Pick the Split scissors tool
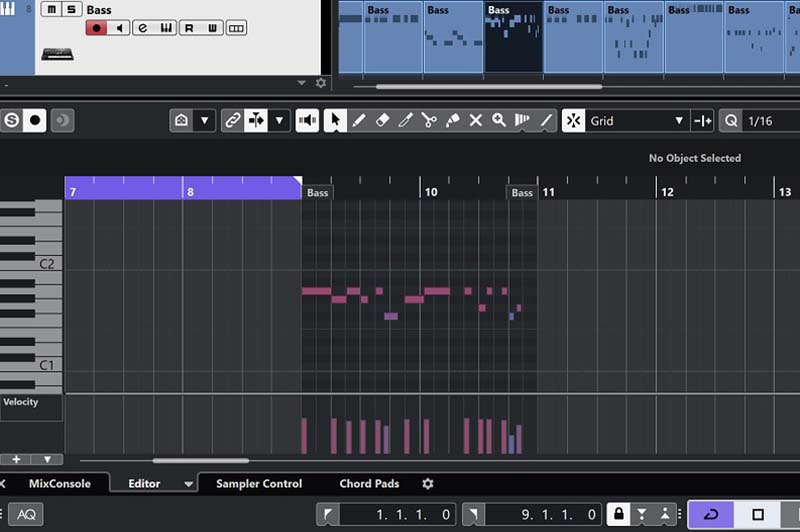Image resolution: width=800 pixels, height=532 pixels. (429, 120)
